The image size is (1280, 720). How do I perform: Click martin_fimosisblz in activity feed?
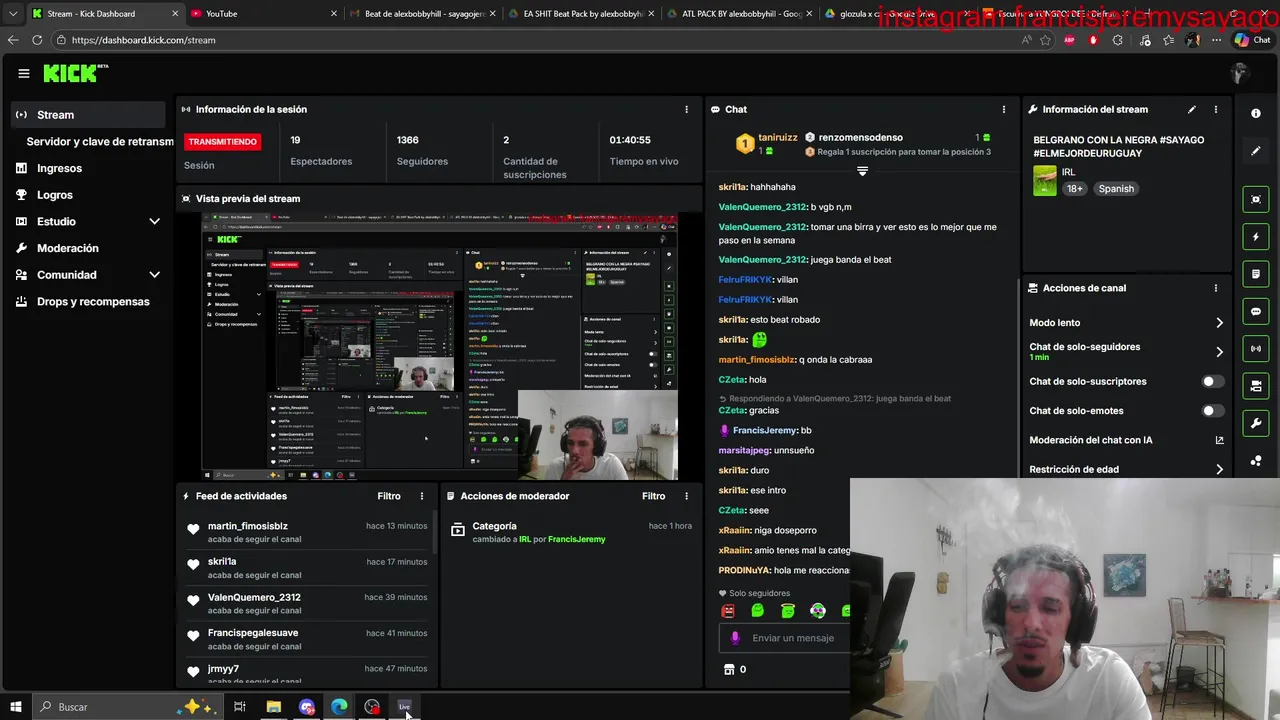(x=247, y=526)
